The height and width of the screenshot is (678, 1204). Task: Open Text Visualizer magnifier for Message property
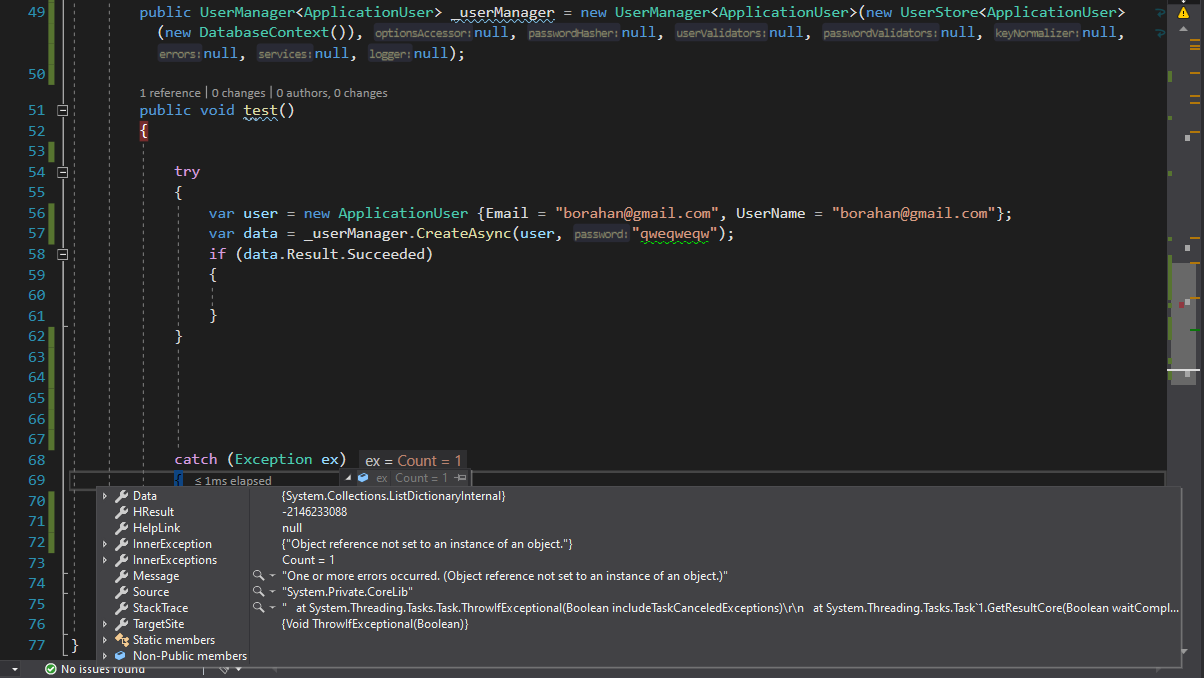pyautogui.click(x=258, y=576)
